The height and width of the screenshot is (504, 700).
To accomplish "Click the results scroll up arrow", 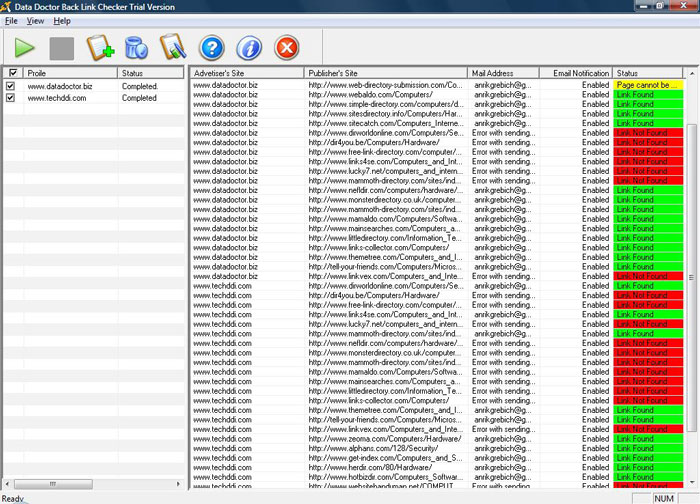I will click(x=692, y=73).
